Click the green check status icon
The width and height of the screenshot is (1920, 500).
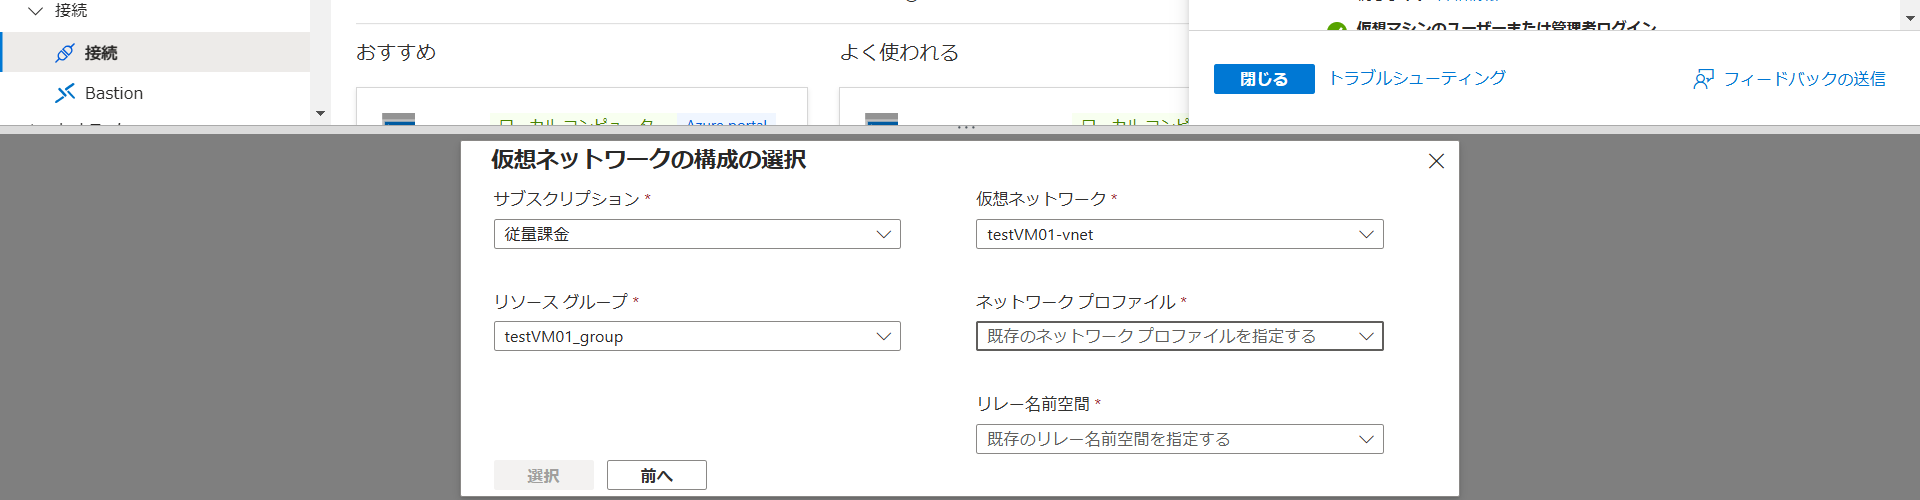(x=1336, y=29)
